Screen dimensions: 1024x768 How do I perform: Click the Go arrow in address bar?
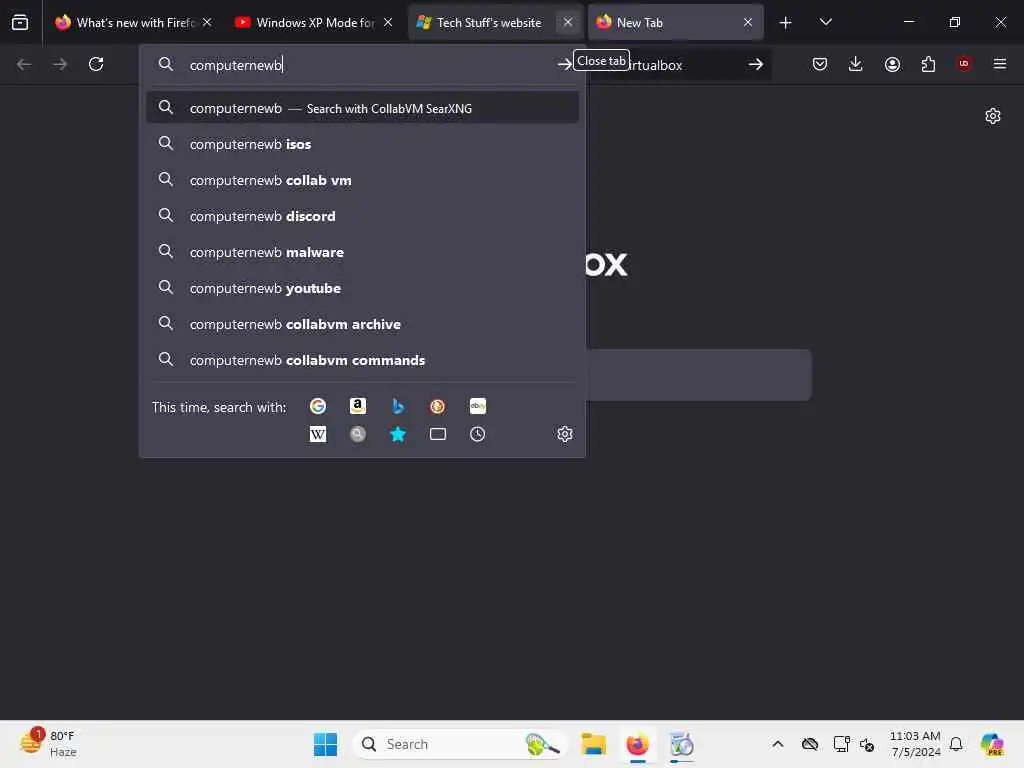(x=564, y=64)
